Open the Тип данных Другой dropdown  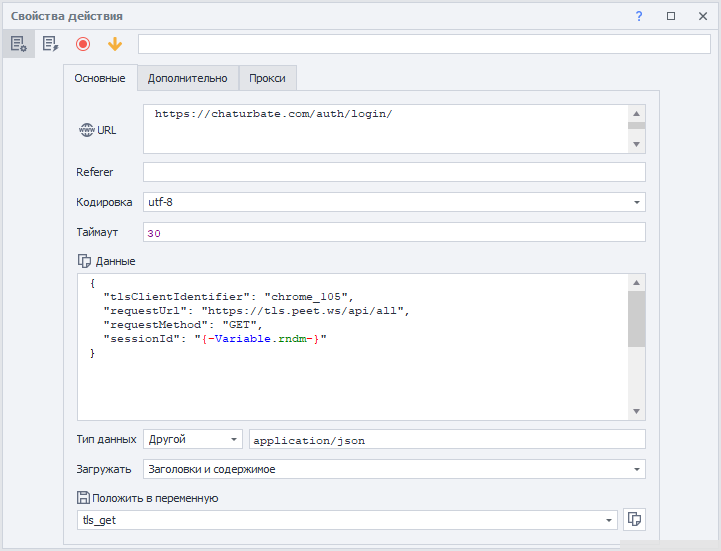coord(233,439)
